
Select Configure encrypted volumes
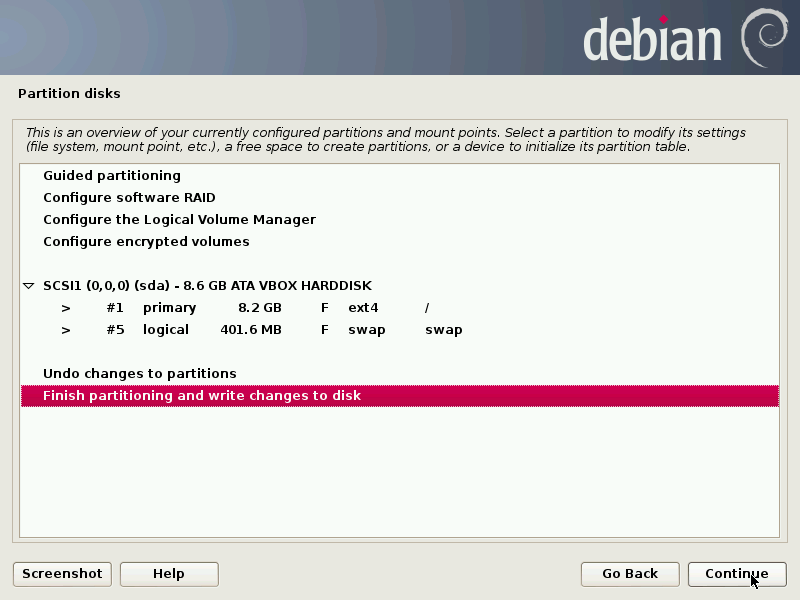pos(400,241)
